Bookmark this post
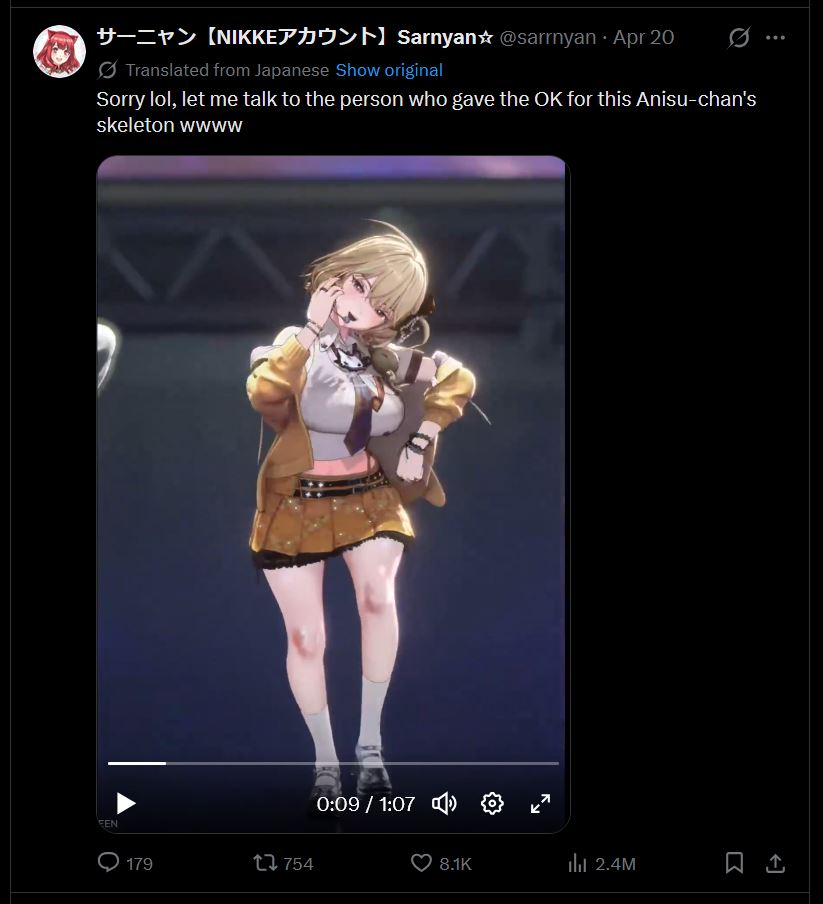The image size is (823, 904). click(x=734, y=863)
